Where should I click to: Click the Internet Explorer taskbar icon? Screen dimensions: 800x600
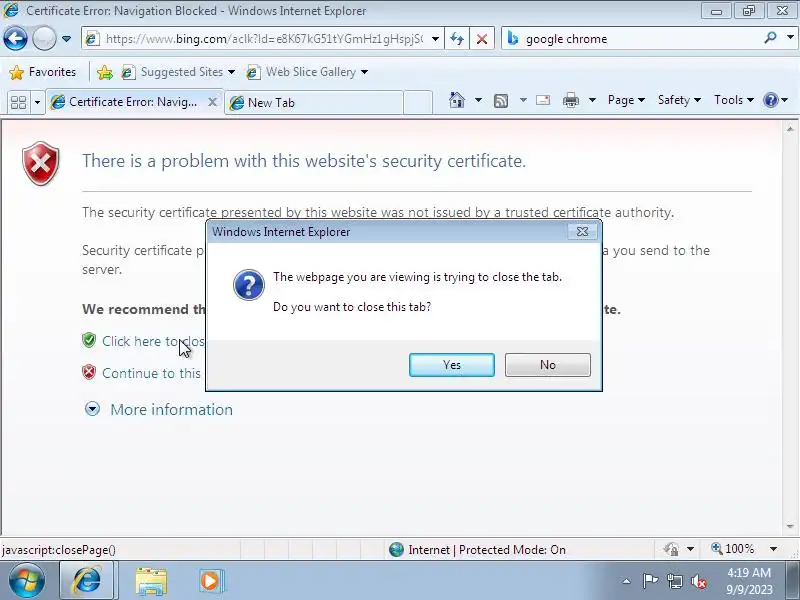click(x=88, y=581)
